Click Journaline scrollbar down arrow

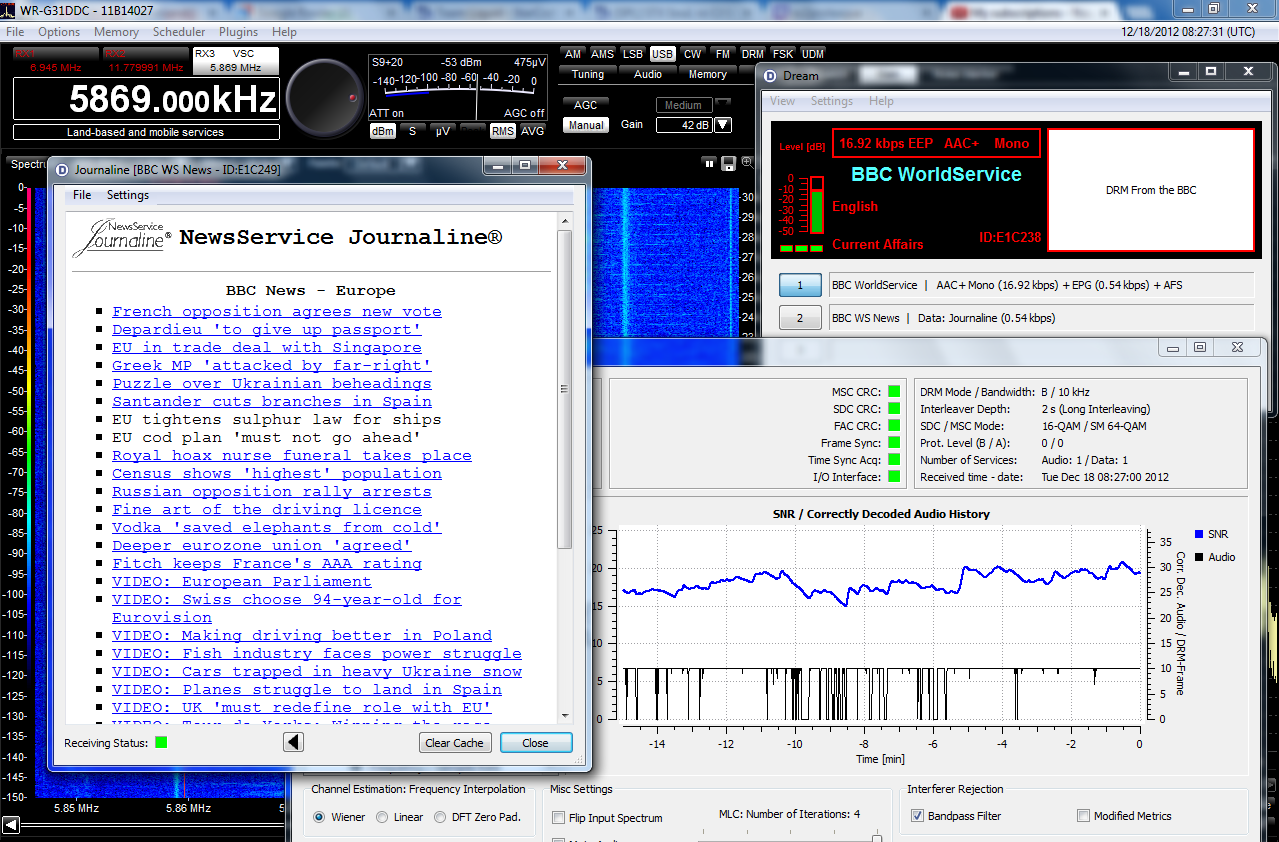[x=565, y=715]
